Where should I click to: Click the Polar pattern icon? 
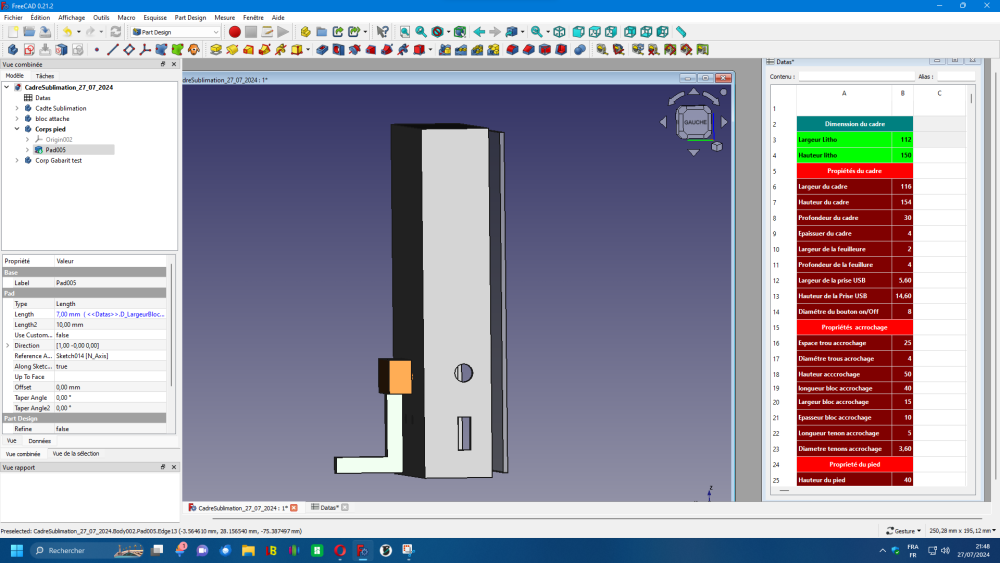(477, 50)
